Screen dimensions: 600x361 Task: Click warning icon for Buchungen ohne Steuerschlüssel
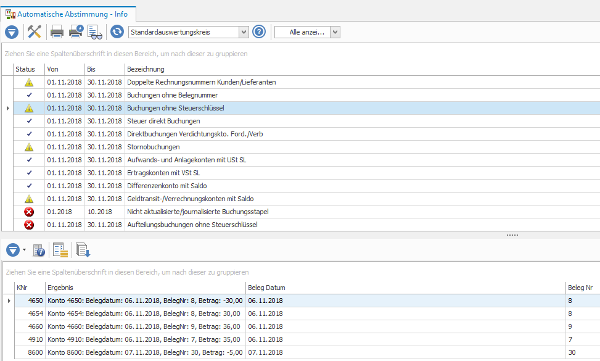[29, 108]
